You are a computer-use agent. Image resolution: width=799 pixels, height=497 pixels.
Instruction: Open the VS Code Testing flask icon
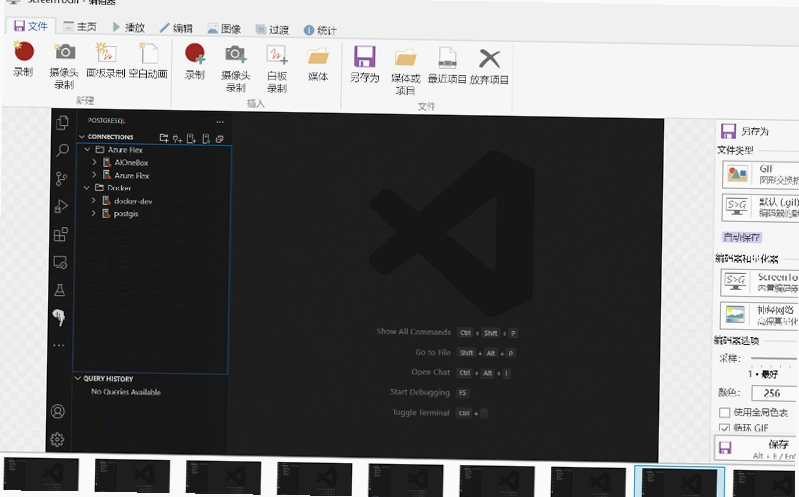60,290
